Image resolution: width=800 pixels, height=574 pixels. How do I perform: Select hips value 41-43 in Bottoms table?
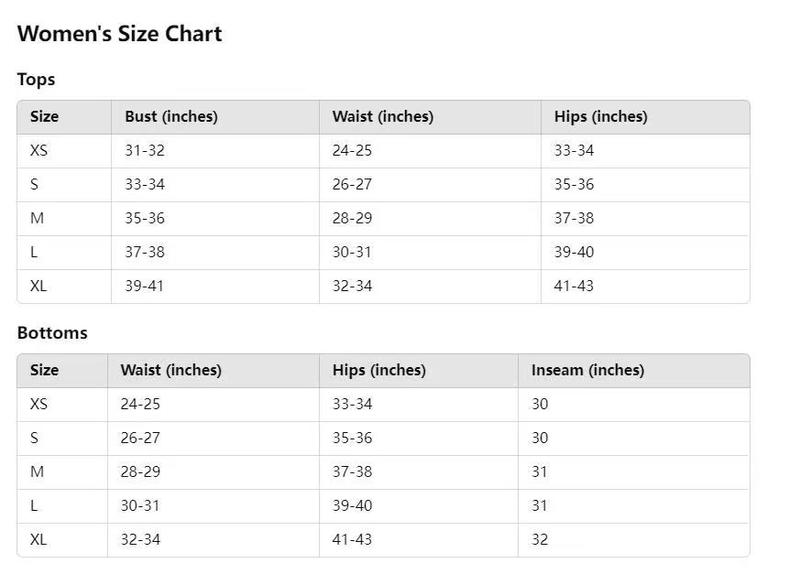click(x=352, y=539)
